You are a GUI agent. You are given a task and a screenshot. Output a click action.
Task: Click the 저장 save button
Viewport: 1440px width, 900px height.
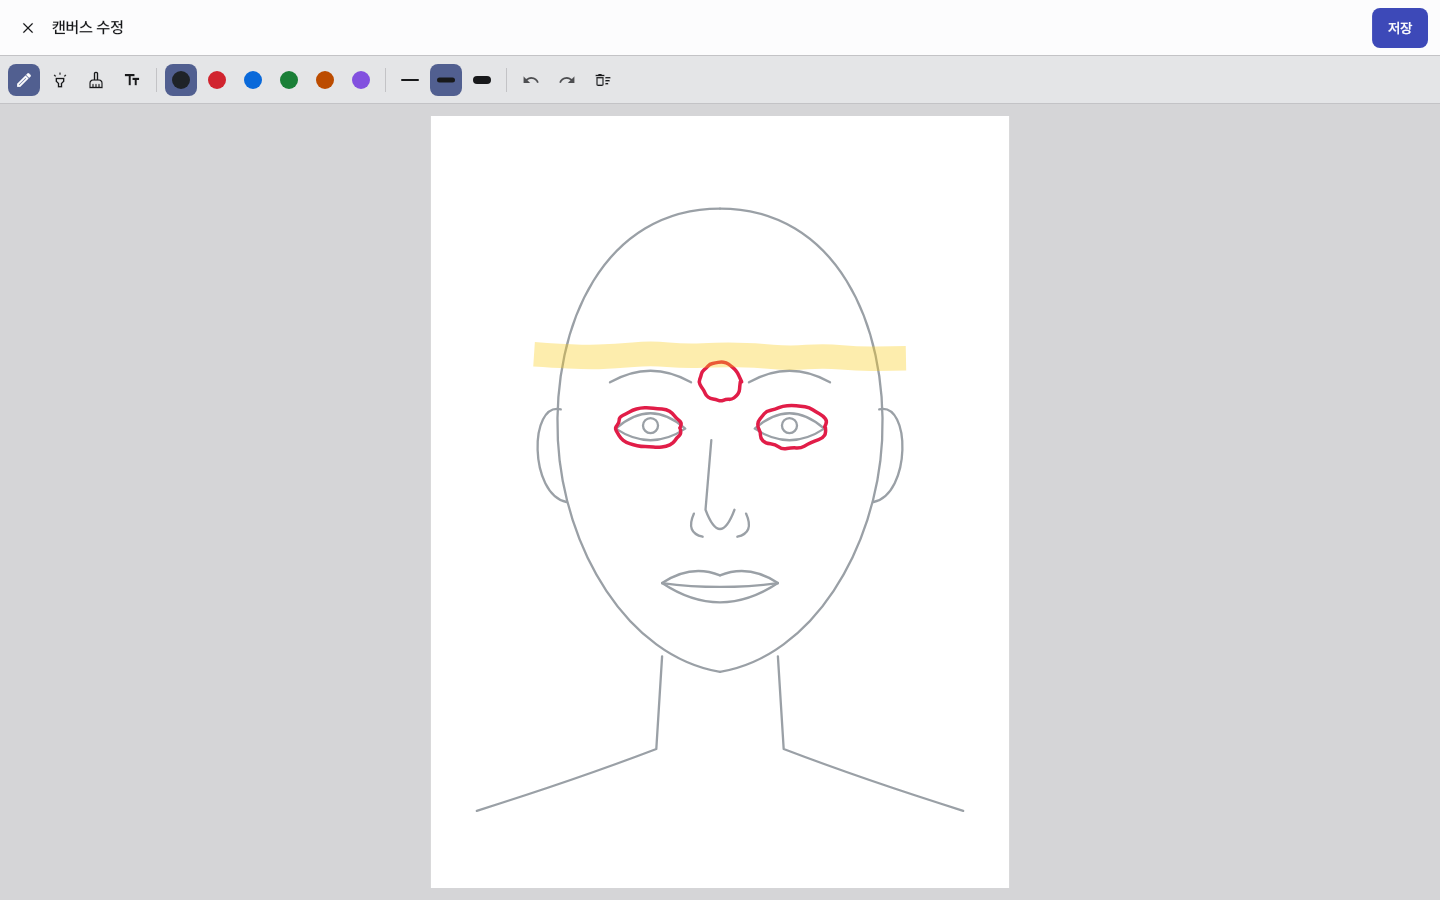(x=1400, y=28)
